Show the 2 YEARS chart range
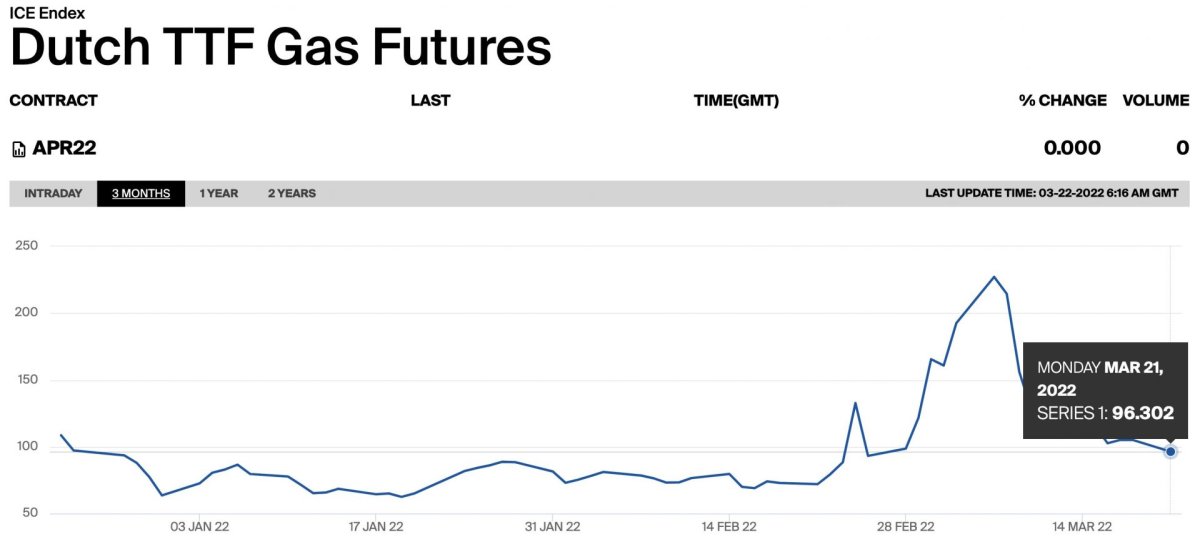 291,193
